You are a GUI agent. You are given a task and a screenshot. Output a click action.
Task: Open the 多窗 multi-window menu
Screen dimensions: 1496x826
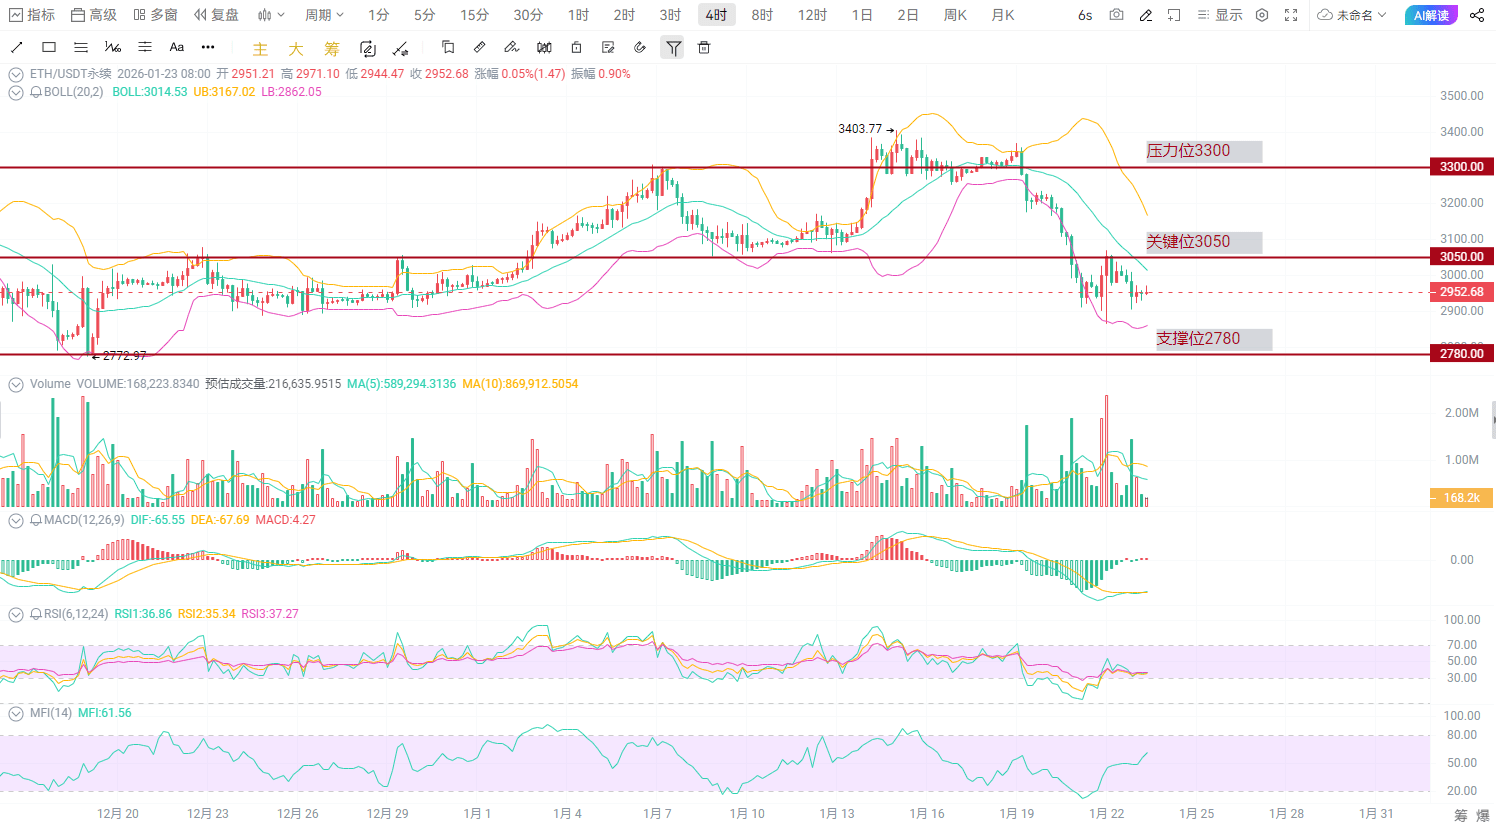155,15
